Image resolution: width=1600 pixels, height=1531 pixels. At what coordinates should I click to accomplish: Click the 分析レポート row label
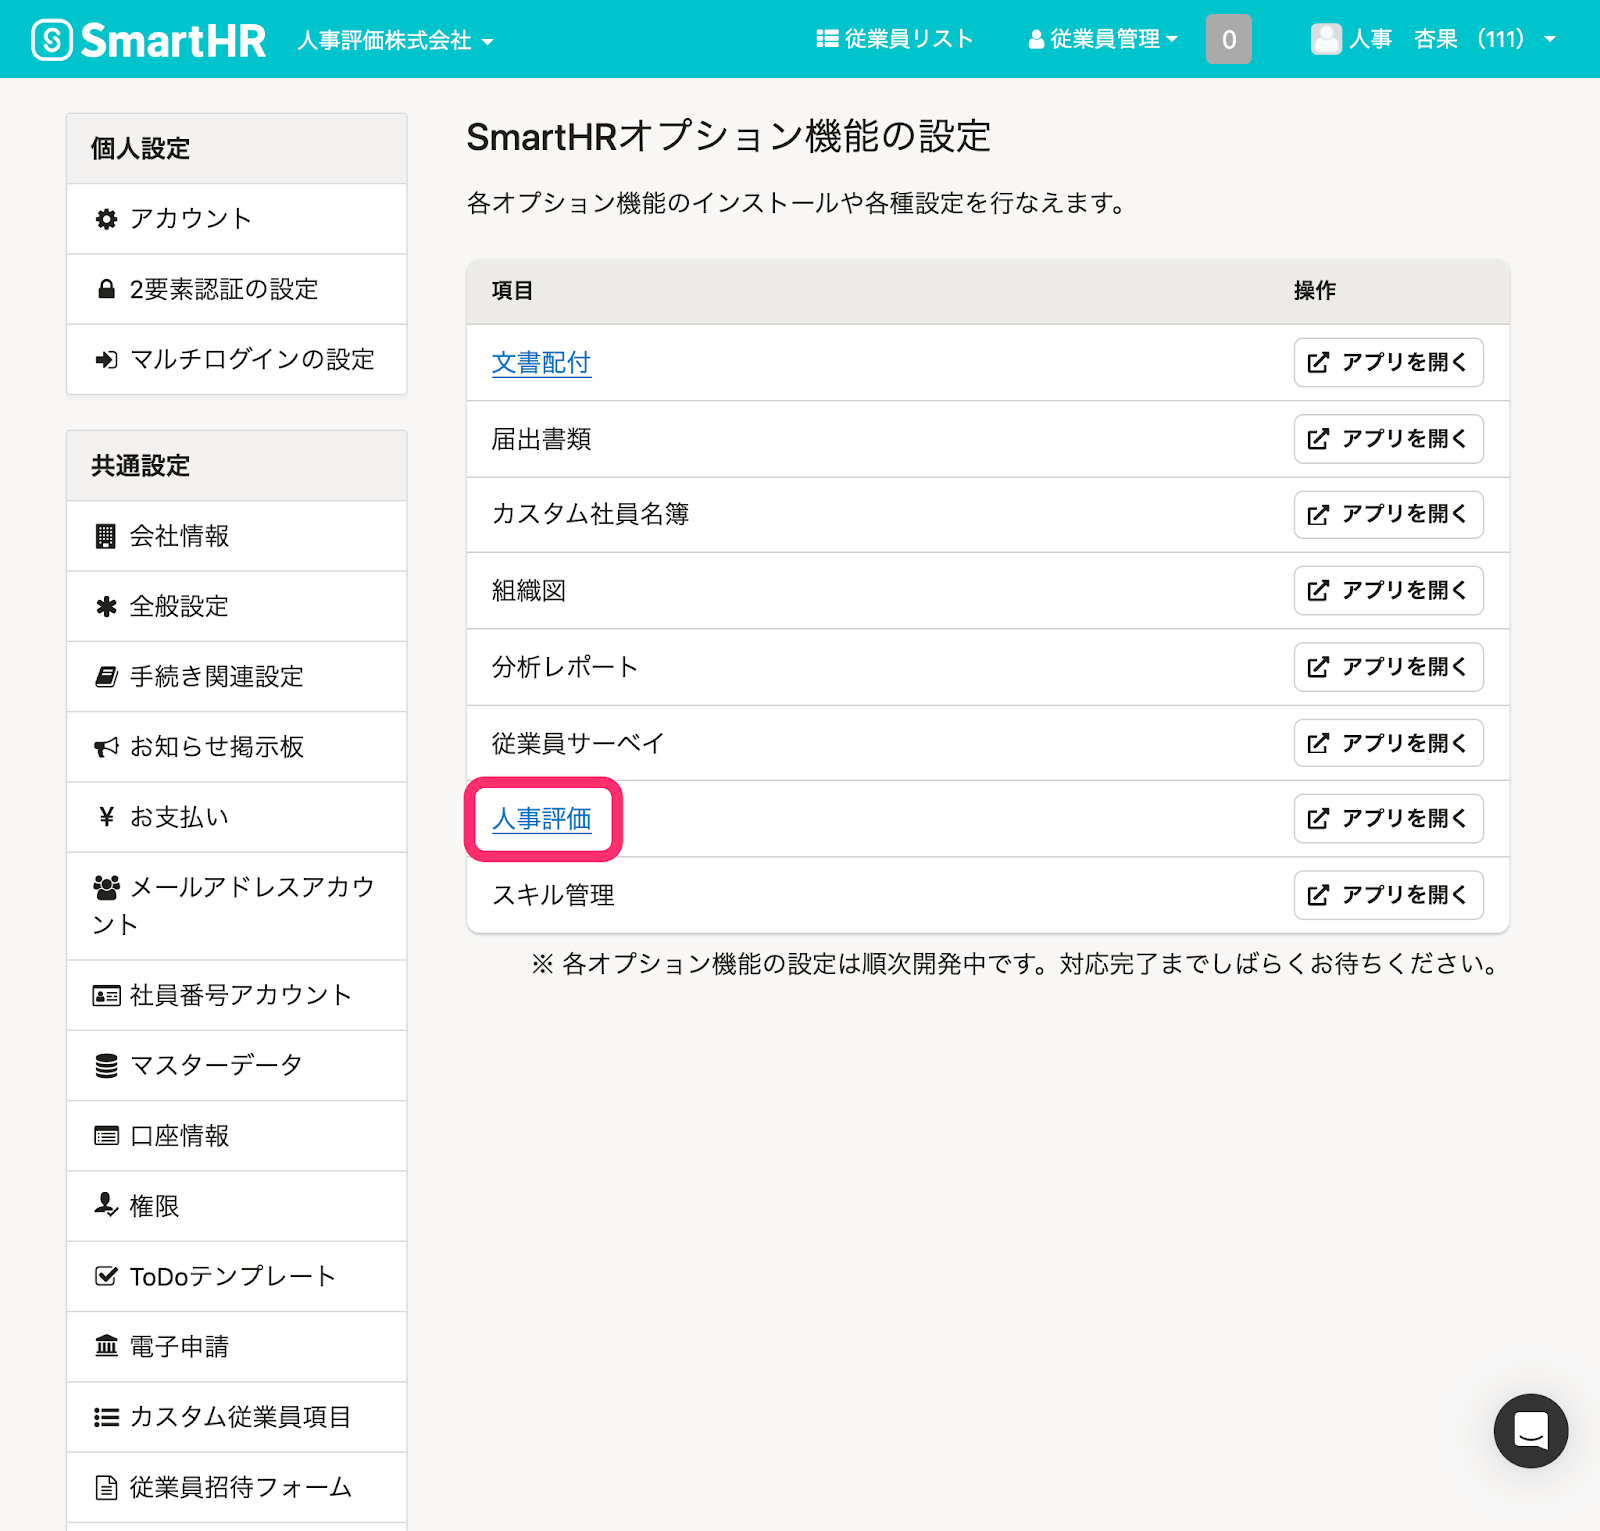click(565, 666)
